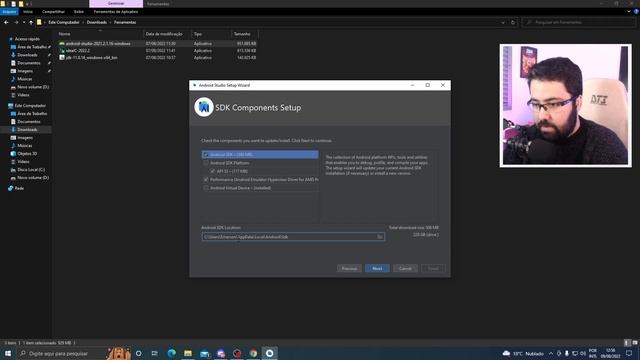The image size is (640, 360).
Task: Select Este Computador in navigation pane
Action: (x=30, y=106)
